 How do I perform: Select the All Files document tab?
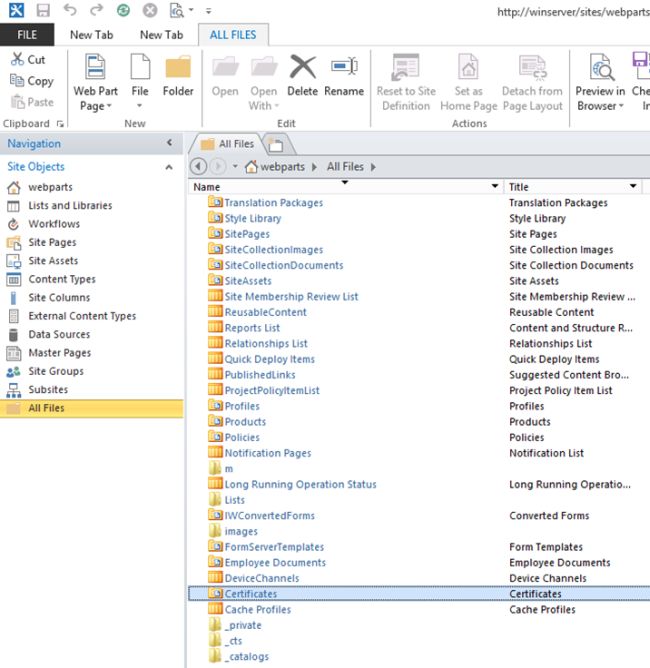pyautogui.click(x=227, y=144)
